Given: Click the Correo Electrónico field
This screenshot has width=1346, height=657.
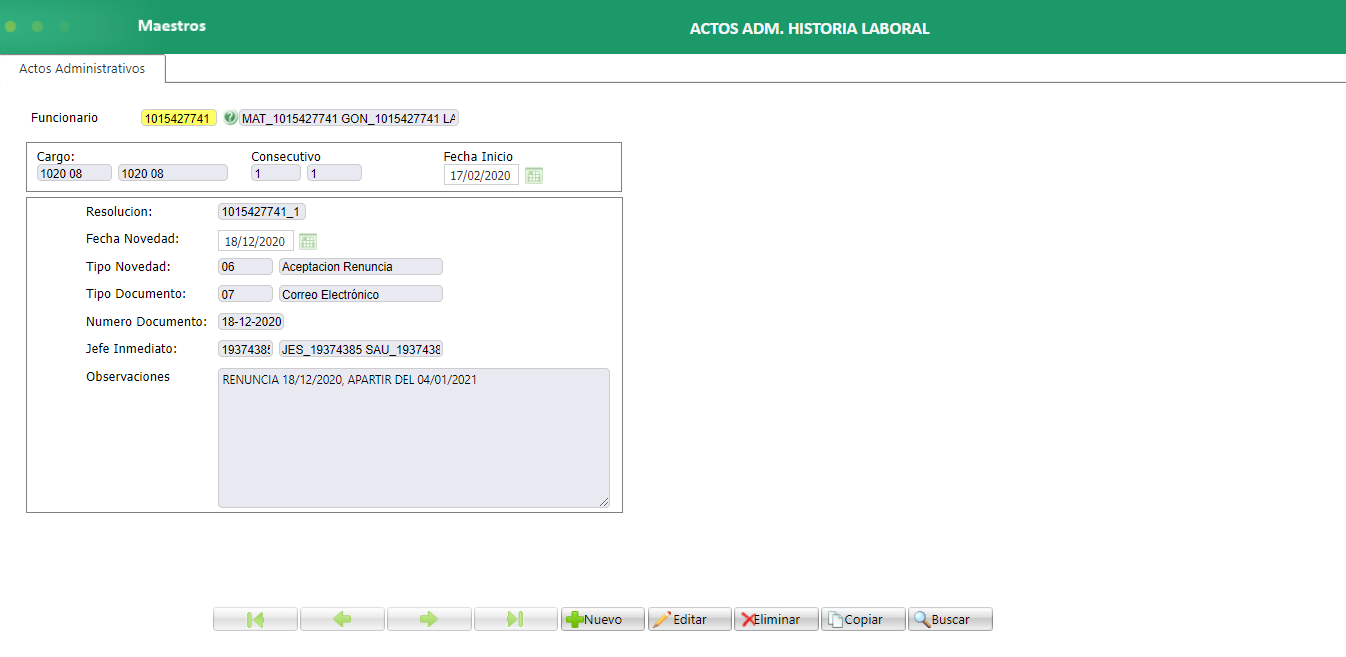Looking at the screenshot, I should pyautogui.click(x=361, y=294).
